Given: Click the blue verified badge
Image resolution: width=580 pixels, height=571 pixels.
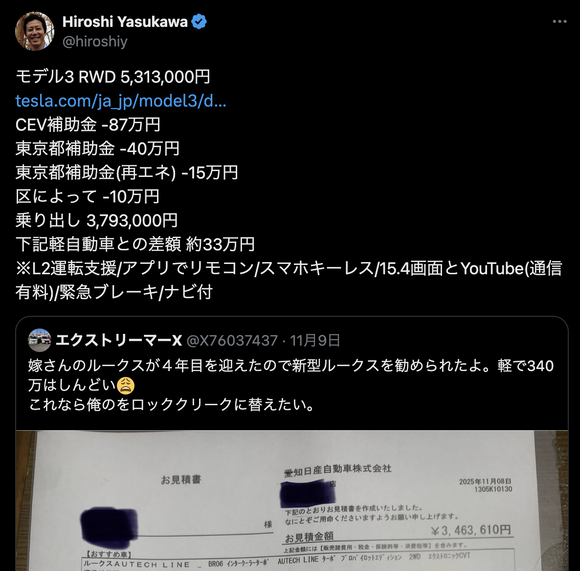Looking at the screenshot, I should [199, 22].
